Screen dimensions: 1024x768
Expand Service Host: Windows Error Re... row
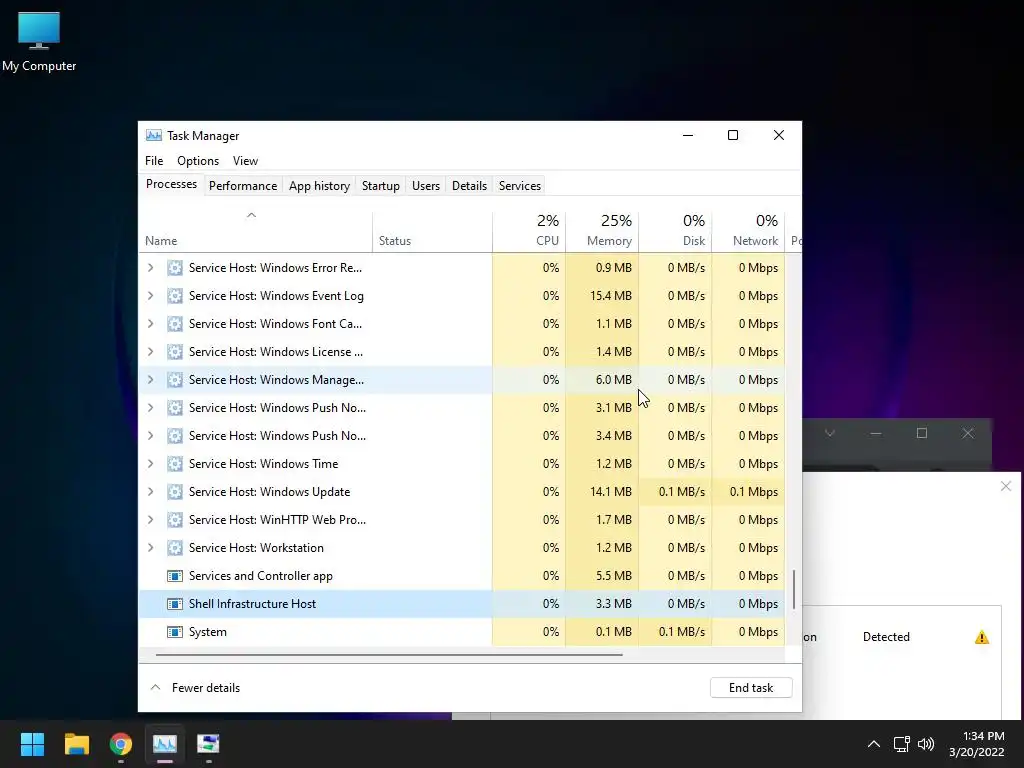coord(150,268)
